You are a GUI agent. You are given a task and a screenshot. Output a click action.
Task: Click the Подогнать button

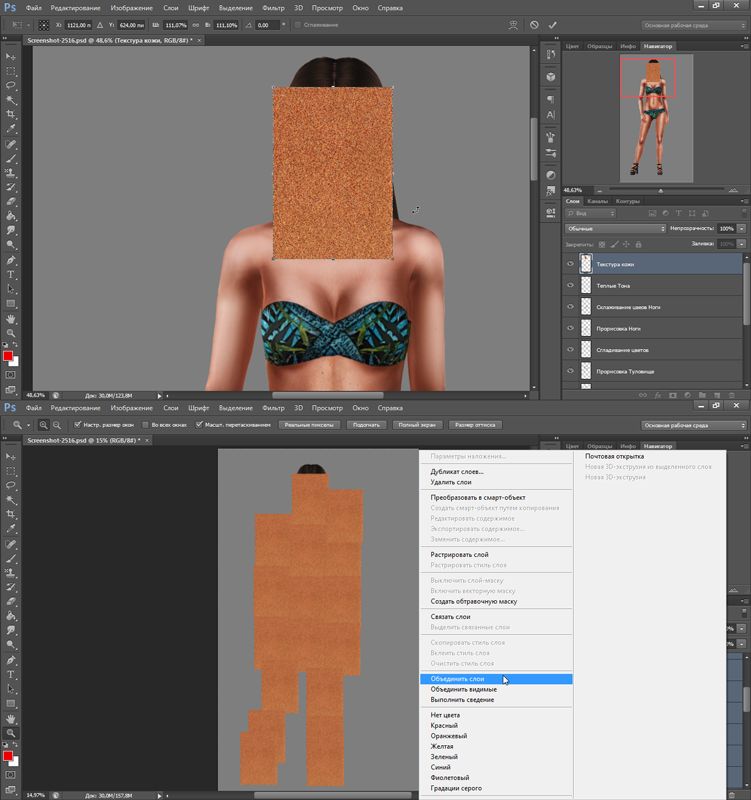[366, 425]
